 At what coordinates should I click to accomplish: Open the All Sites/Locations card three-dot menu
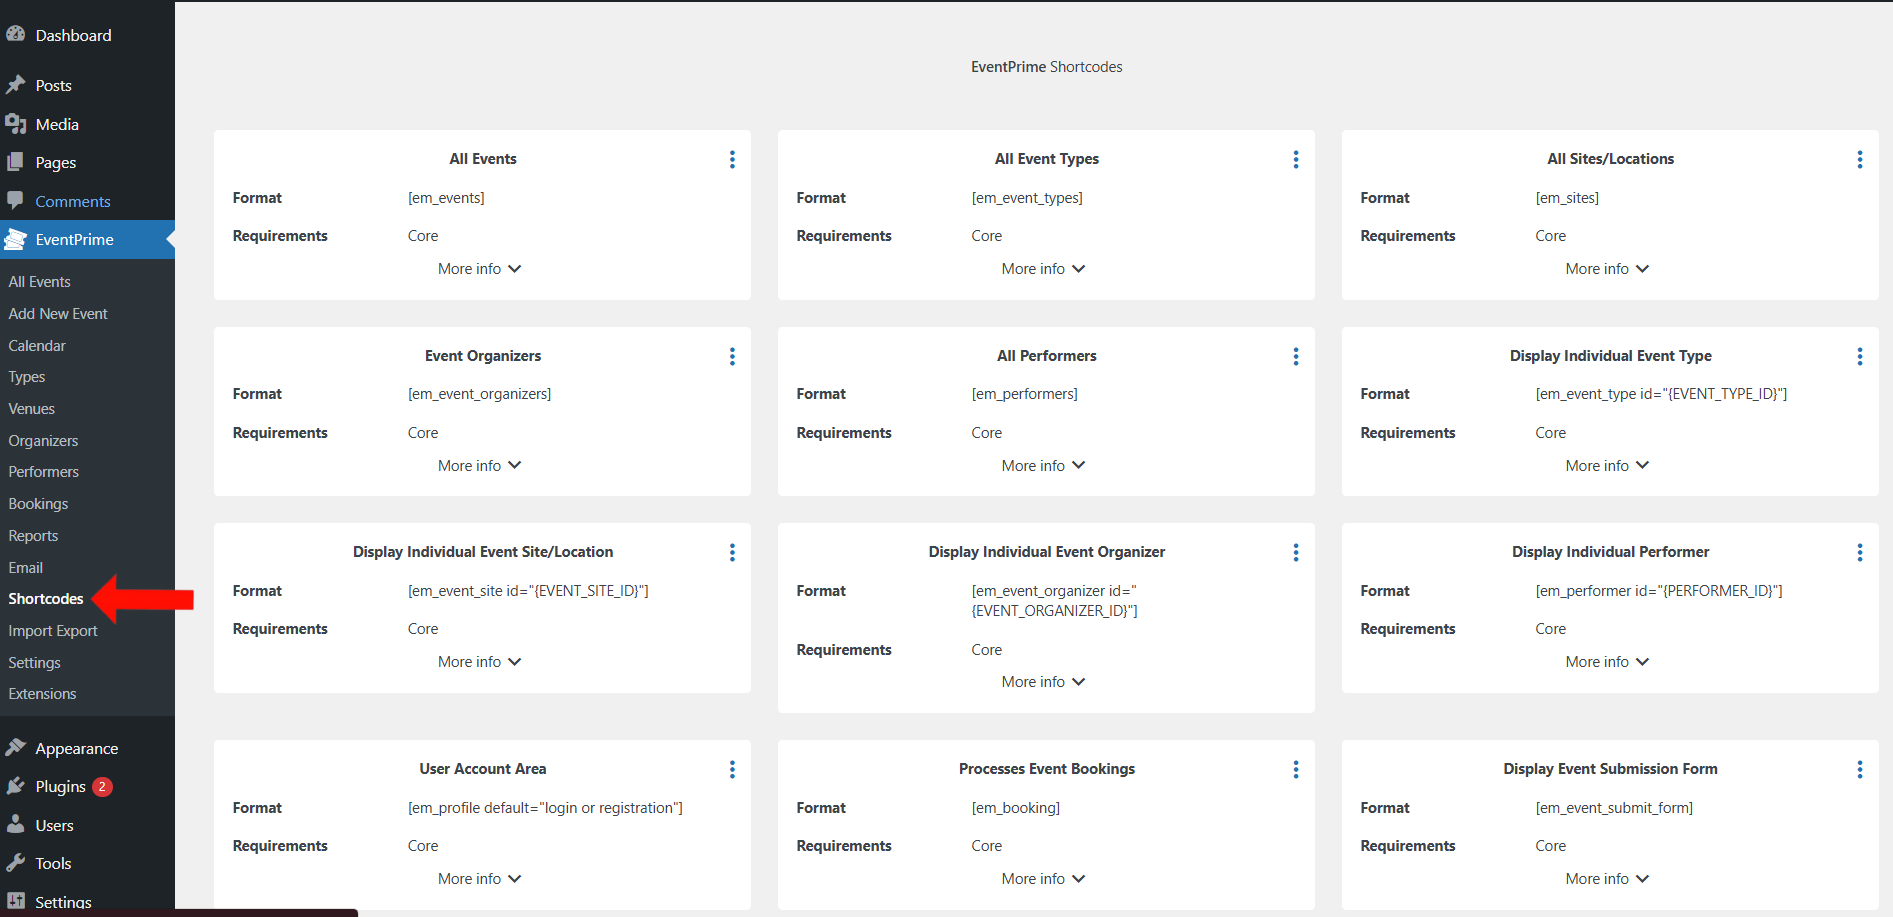click(x=1860, y=160)
